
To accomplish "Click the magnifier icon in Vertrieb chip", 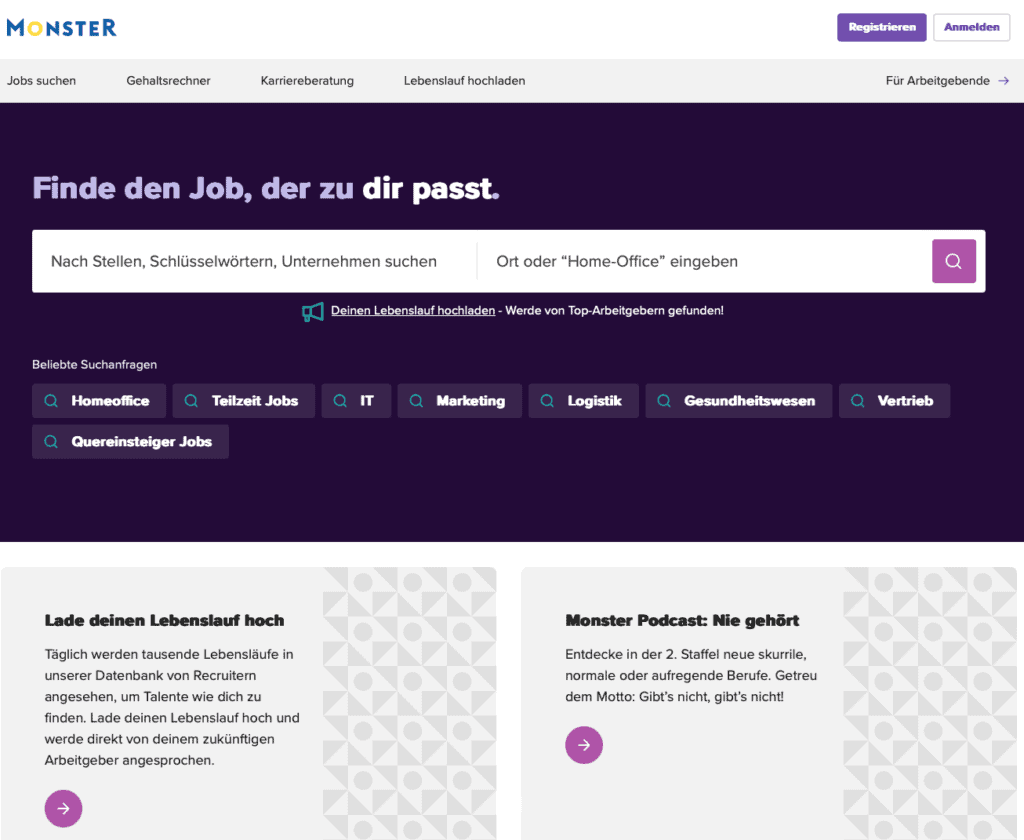I will (857, 401).
